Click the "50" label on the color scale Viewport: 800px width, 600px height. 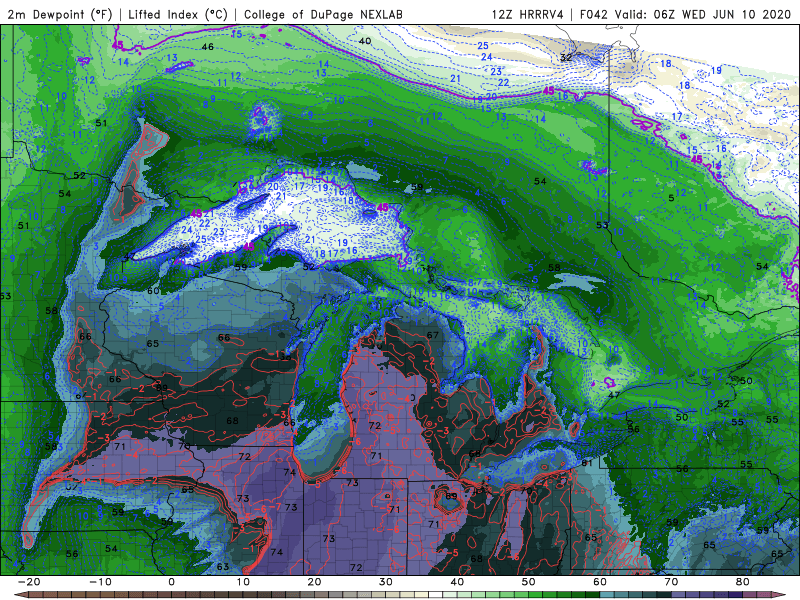[529, 582]
